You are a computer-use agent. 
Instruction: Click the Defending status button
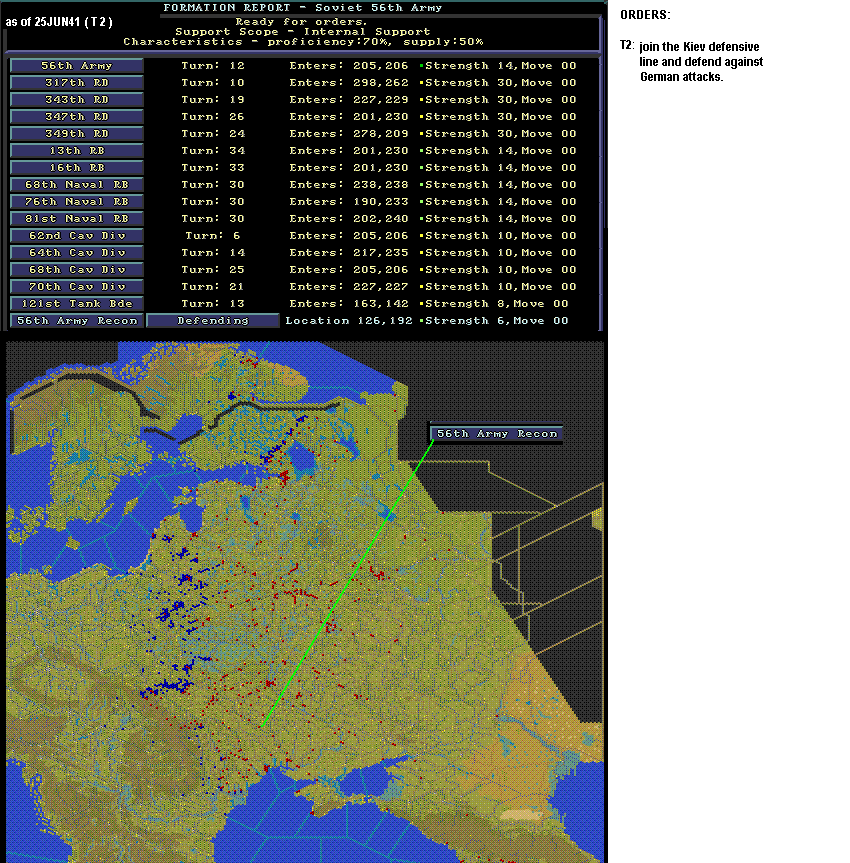[213, 321]
